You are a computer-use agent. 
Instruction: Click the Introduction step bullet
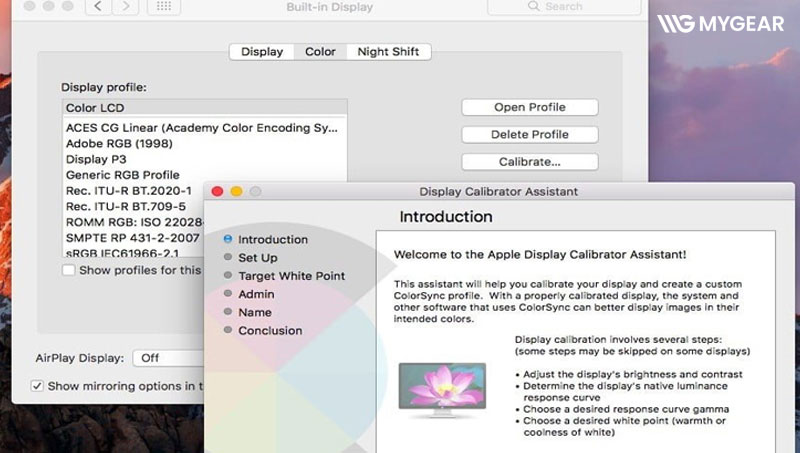click(x=229, y=240)
